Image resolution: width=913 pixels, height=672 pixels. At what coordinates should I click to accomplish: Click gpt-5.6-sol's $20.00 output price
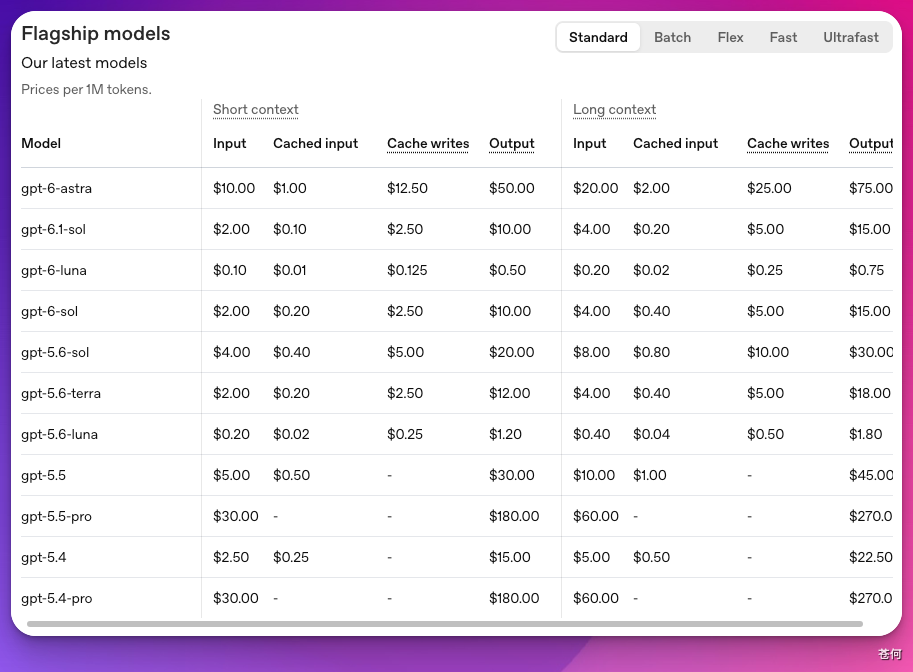pyautogui.click(x=512, y=352)
